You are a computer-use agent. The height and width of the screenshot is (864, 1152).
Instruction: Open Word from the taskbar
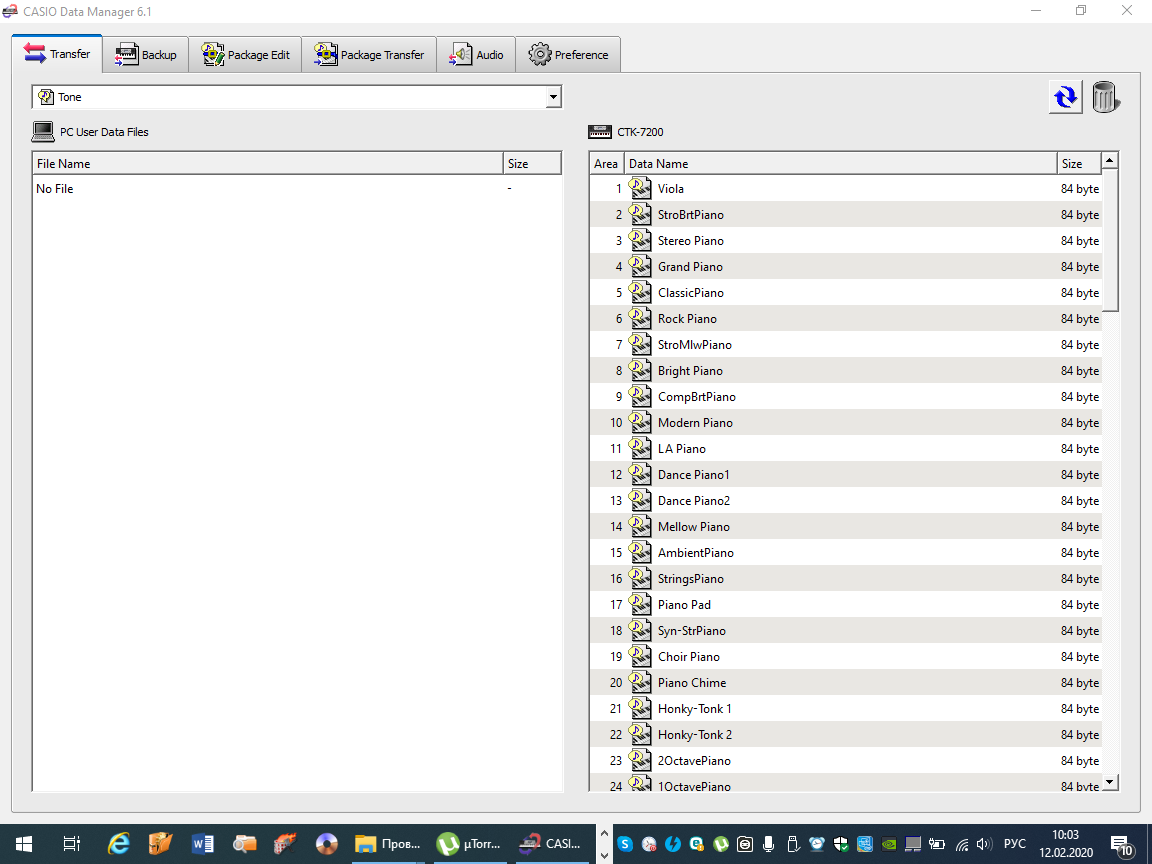point(202,843)
